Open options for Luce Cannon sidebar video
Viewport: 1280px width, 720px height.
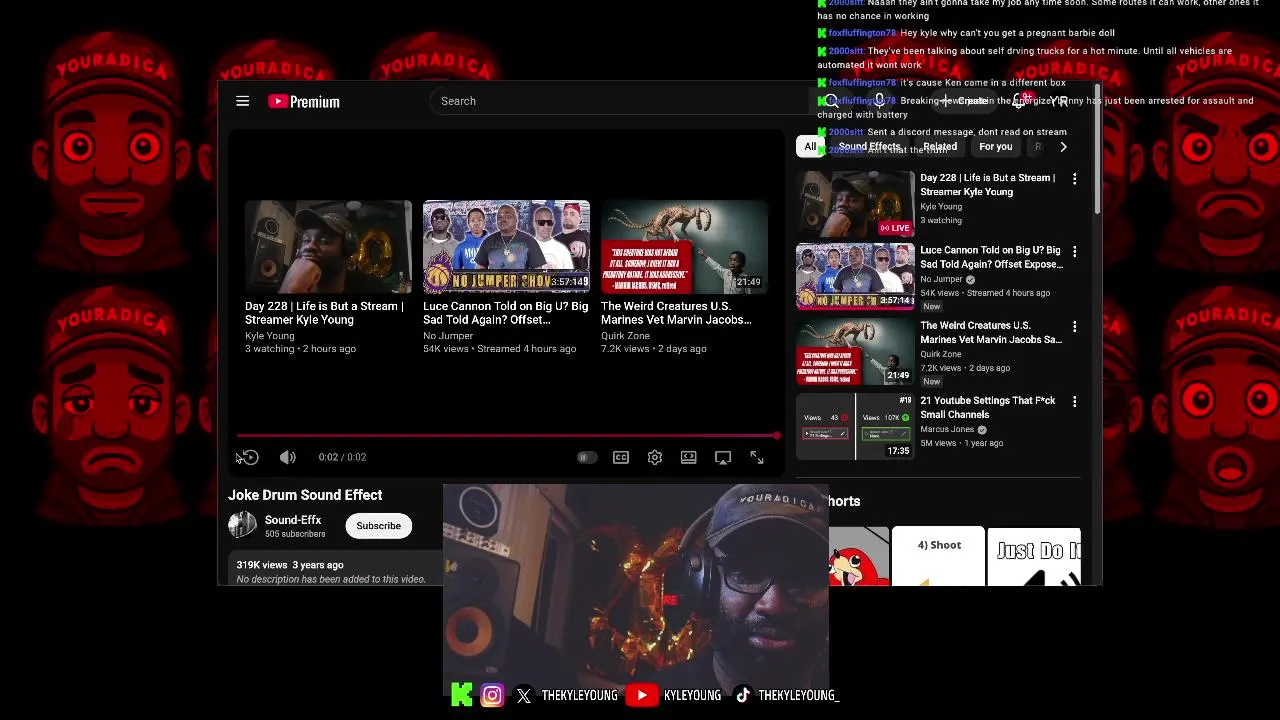pyautogui.click(x=1075, y=252)
